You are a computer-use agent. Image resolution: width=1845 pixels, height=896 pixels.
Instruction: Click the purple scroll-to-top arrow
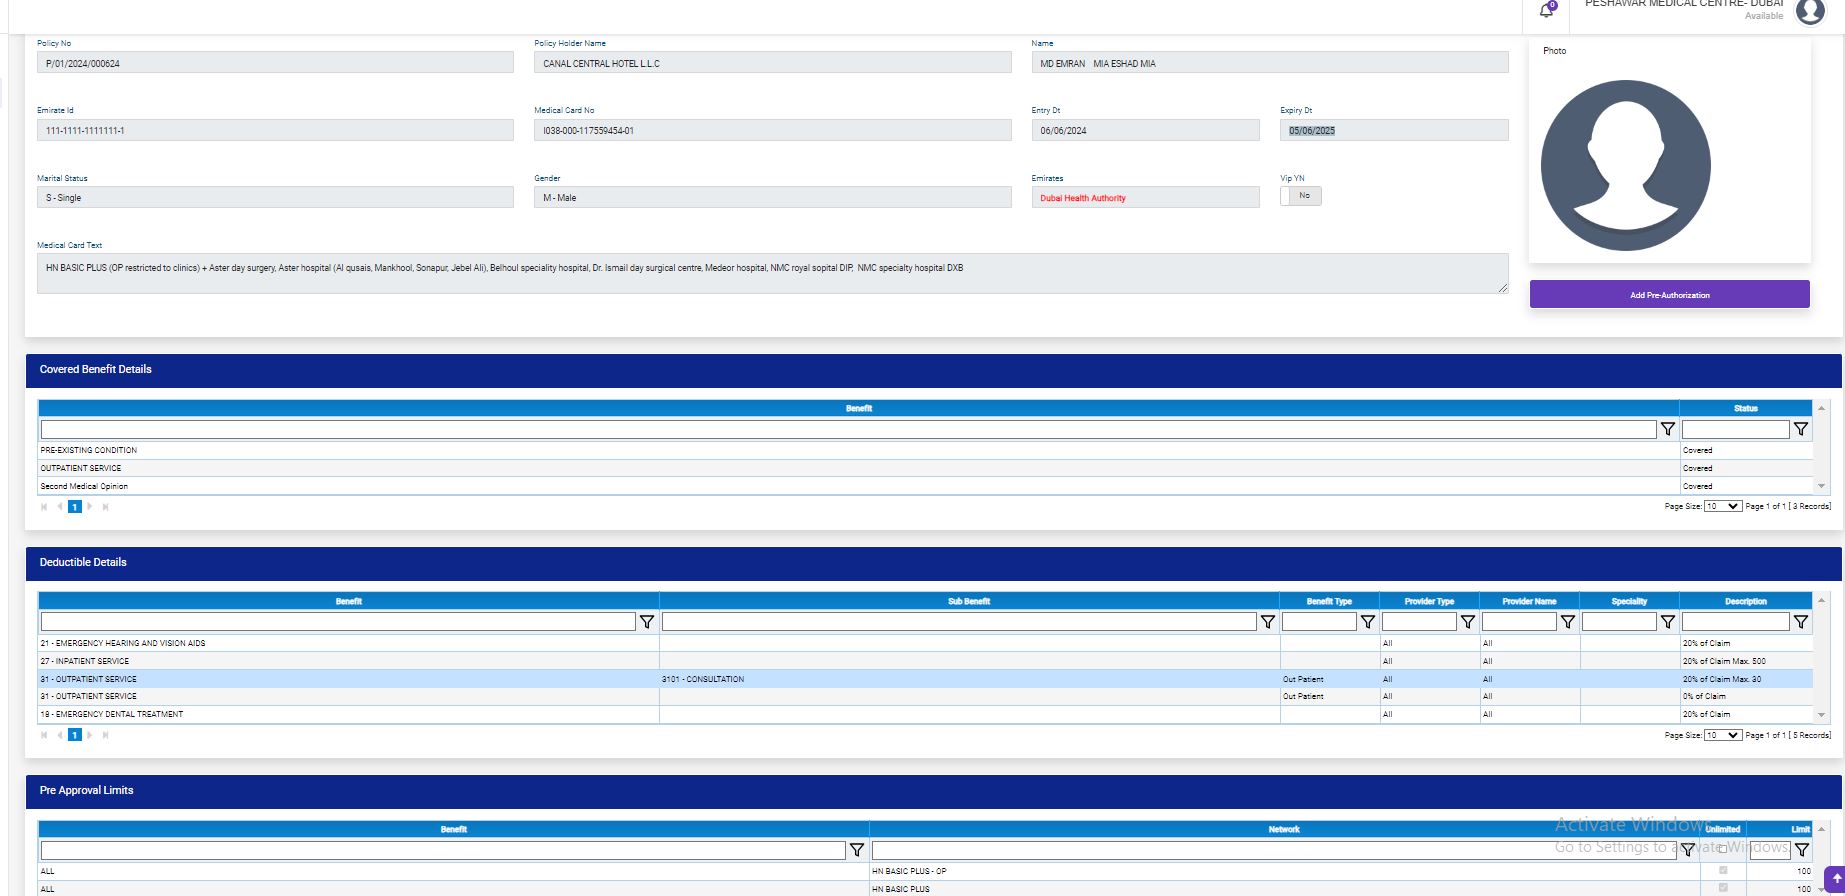(1835, 879)
